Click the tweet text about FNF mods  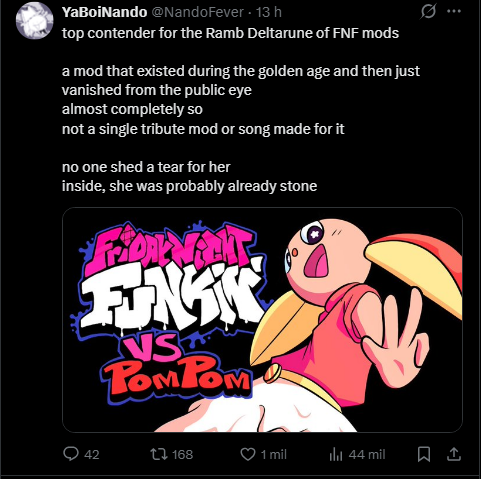(x=241, y=109)
